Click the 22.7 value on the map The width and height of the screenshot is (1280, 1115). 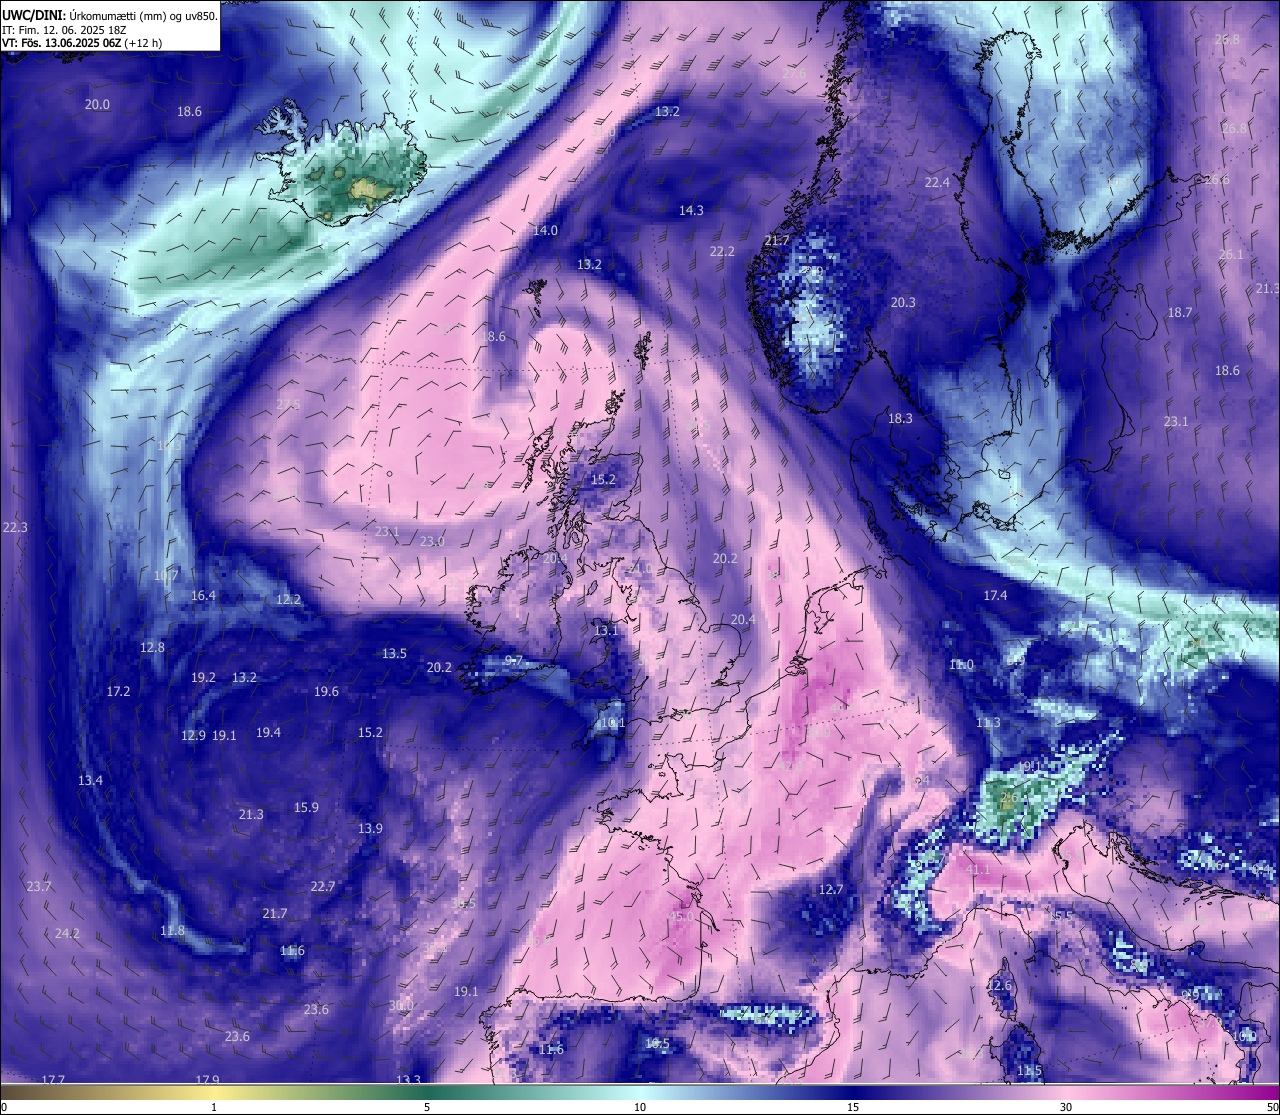click(322, 887)
